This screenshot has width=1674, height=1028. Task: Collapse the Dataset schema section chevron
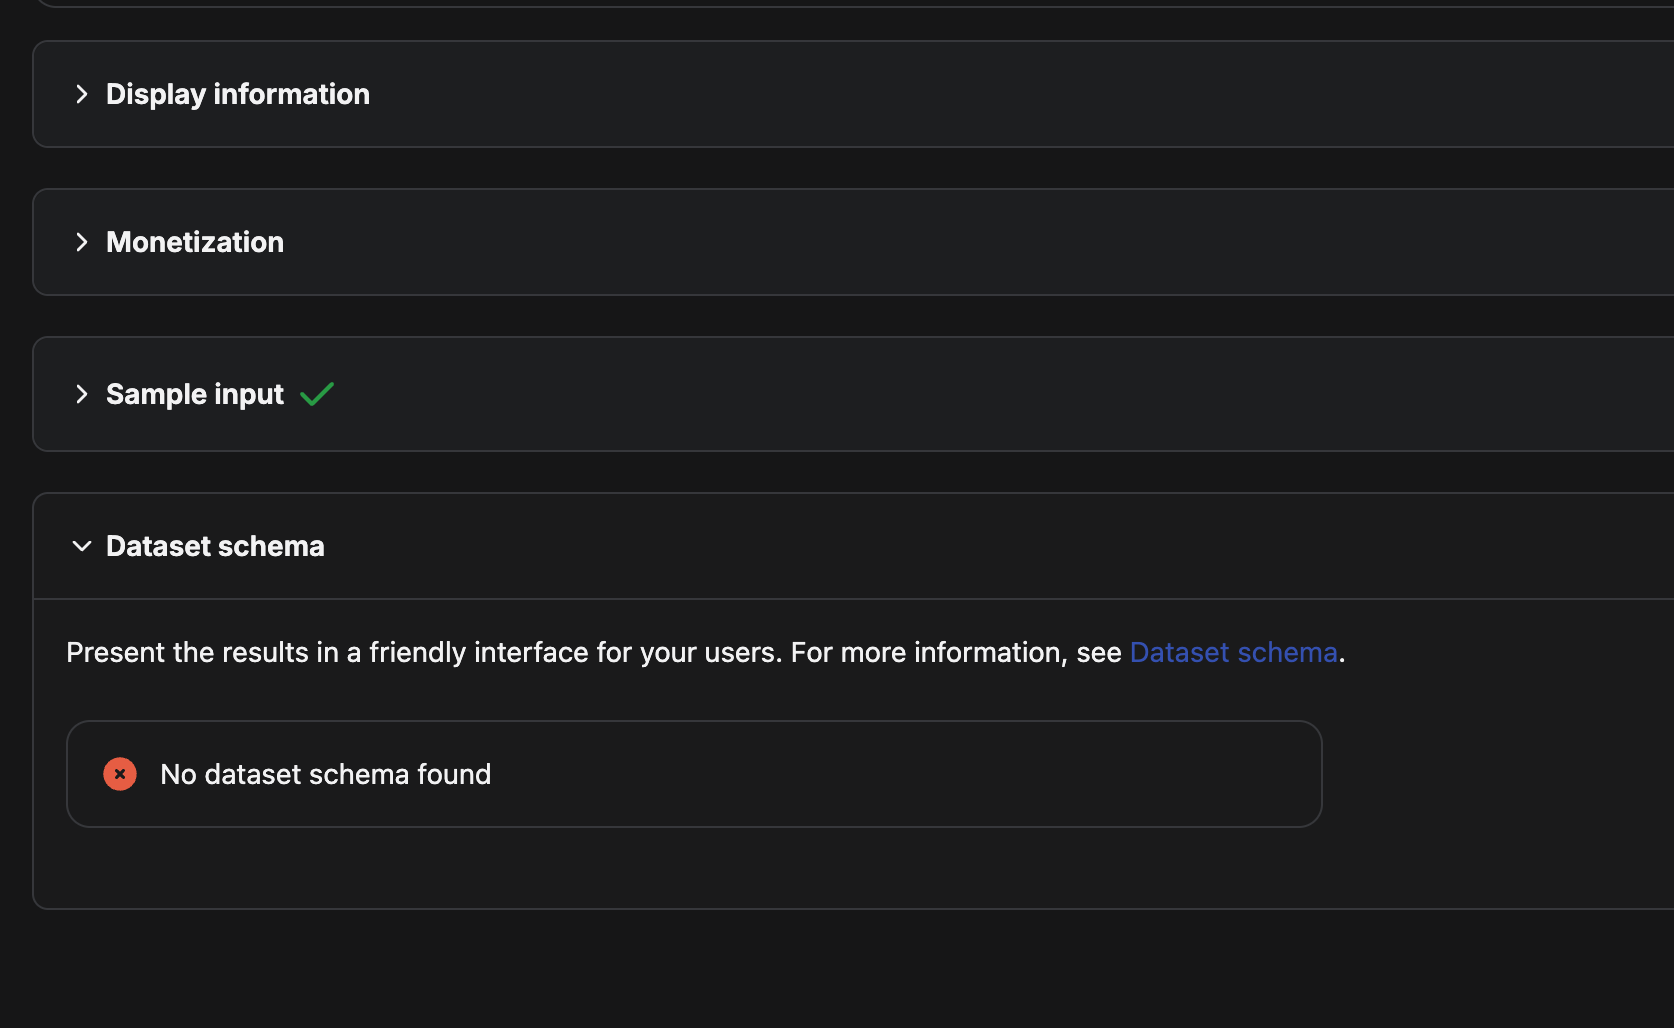coord(82,546)
